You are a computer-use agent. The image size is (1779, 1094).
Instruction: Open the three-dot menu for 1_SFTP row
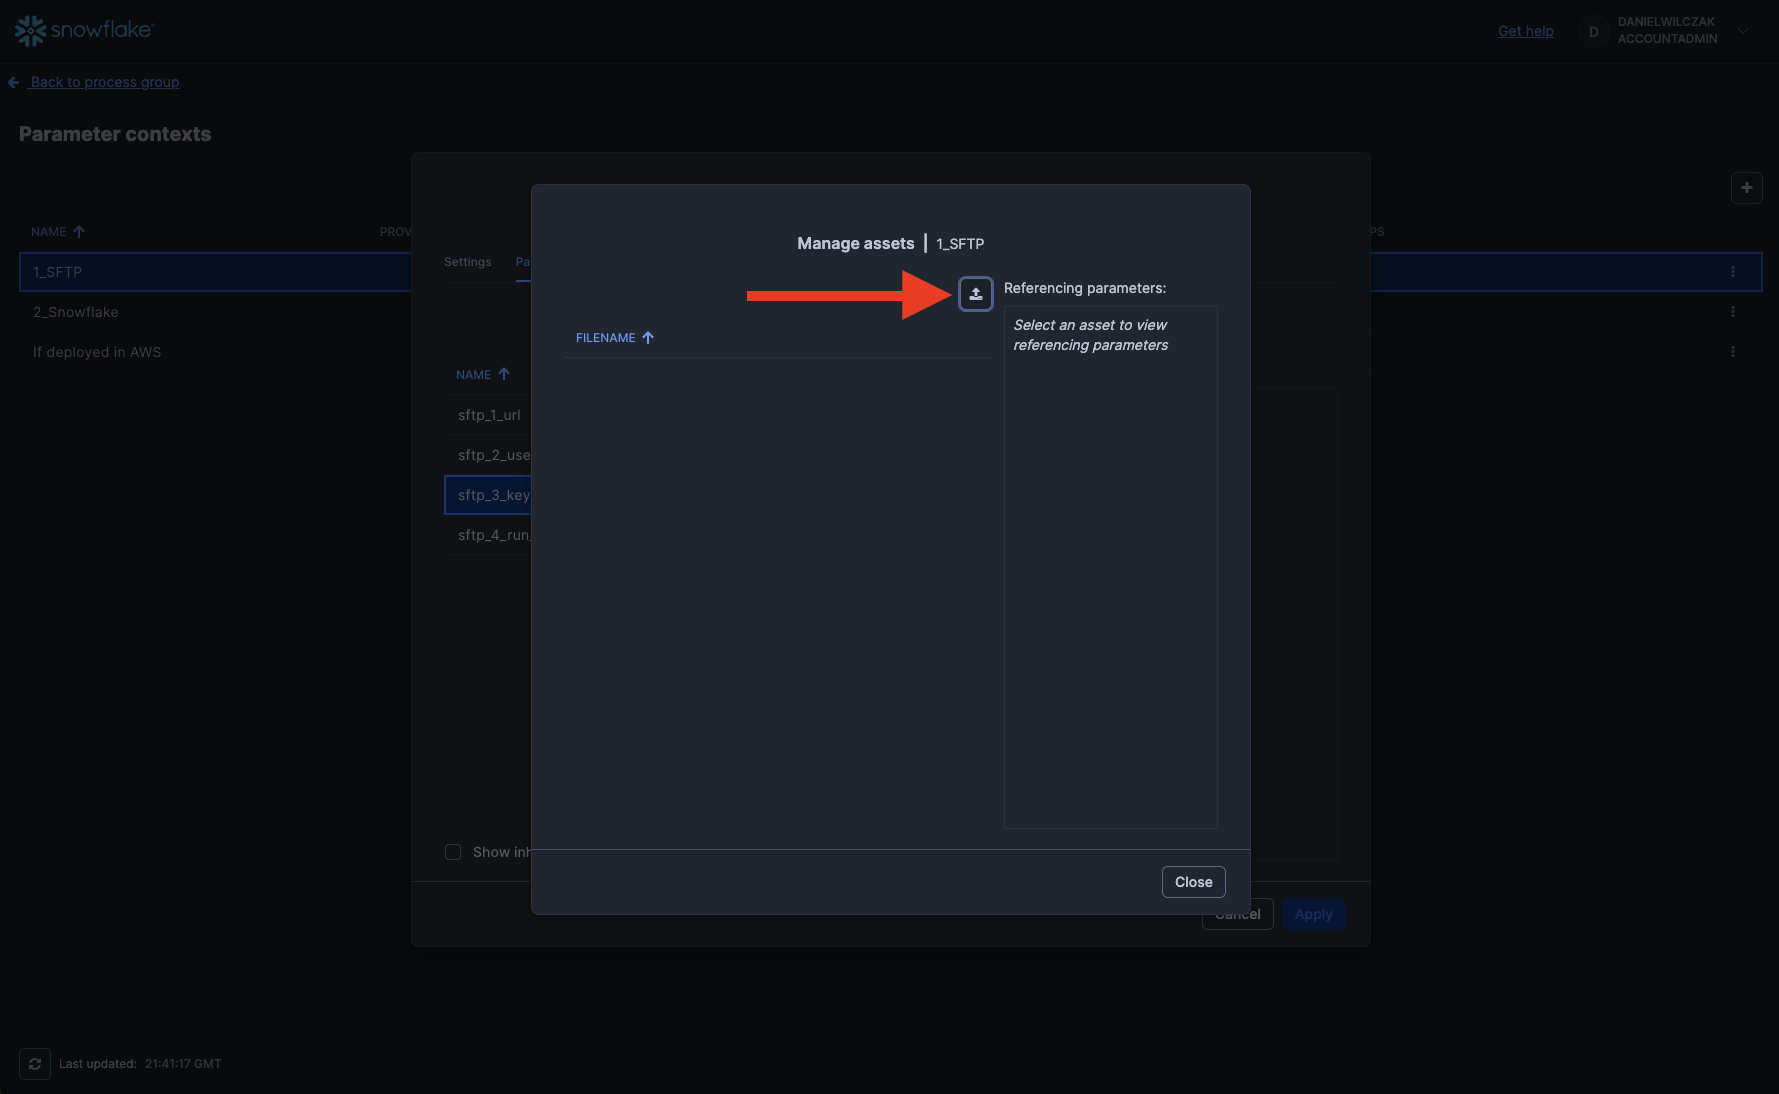1732,272
